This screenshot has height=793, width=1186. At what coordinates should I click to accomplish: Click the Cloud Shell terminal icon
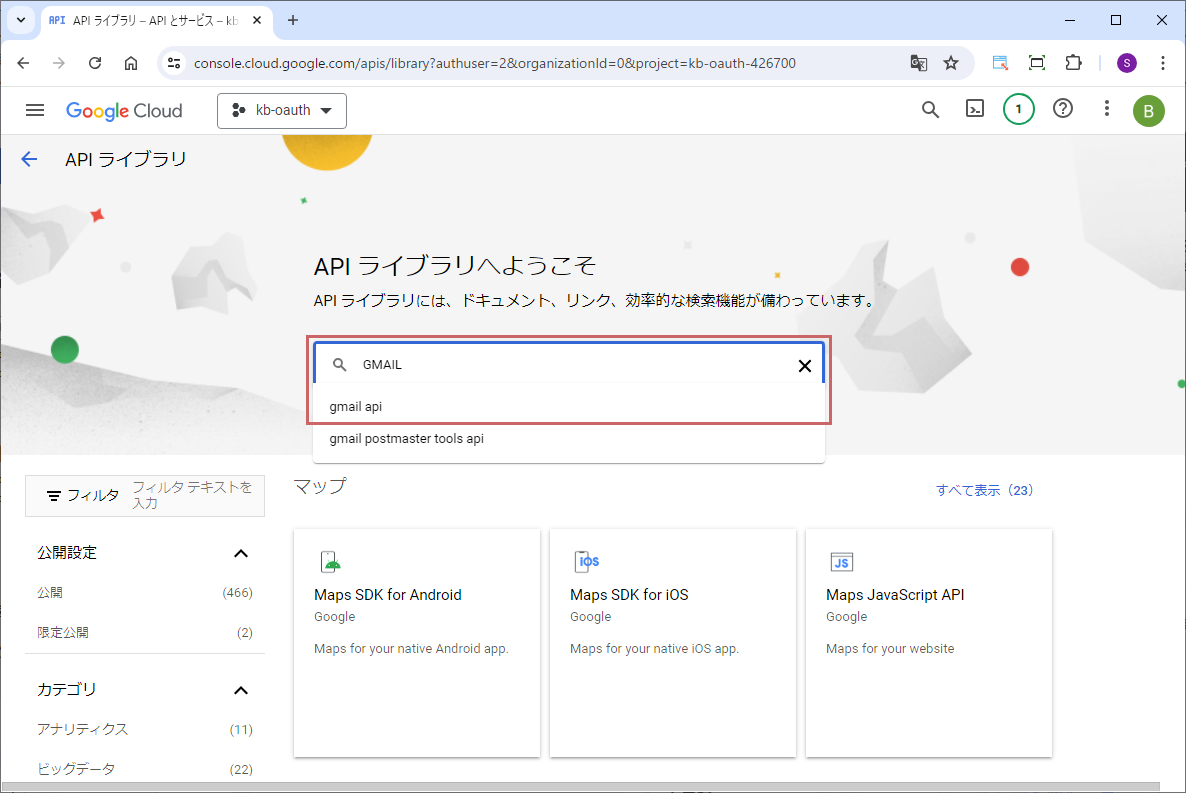click(x=974, y=110)
